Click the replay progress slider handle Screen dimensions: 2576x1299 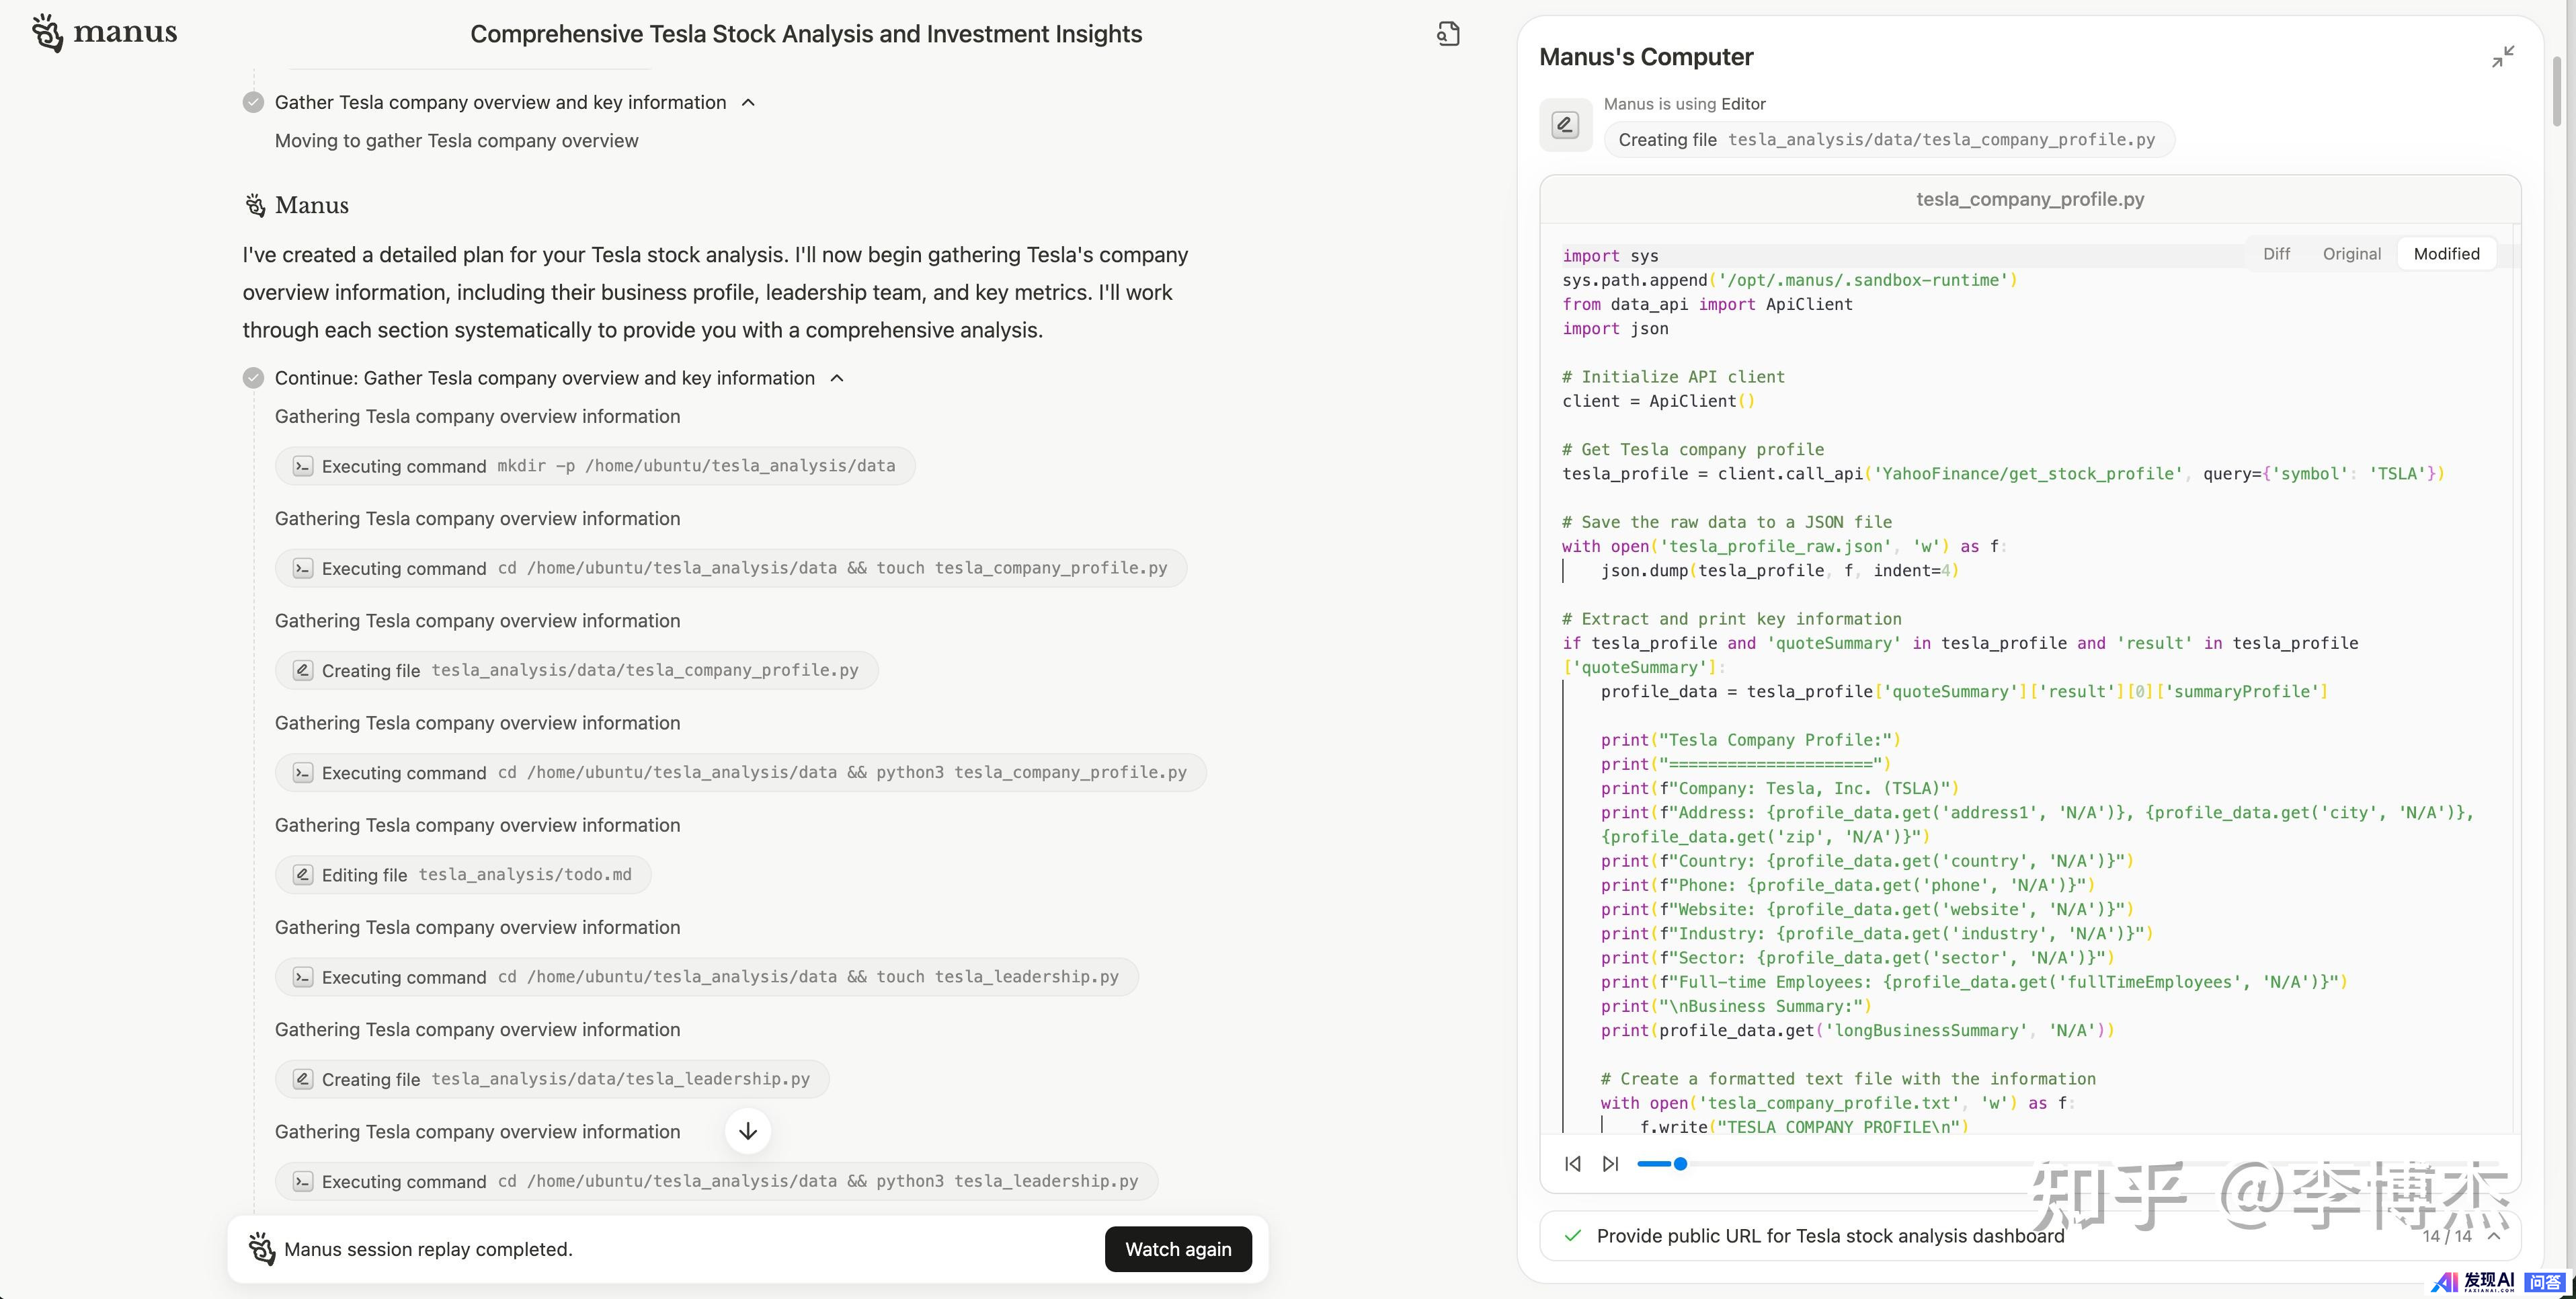click(x=1680, y=1164)
